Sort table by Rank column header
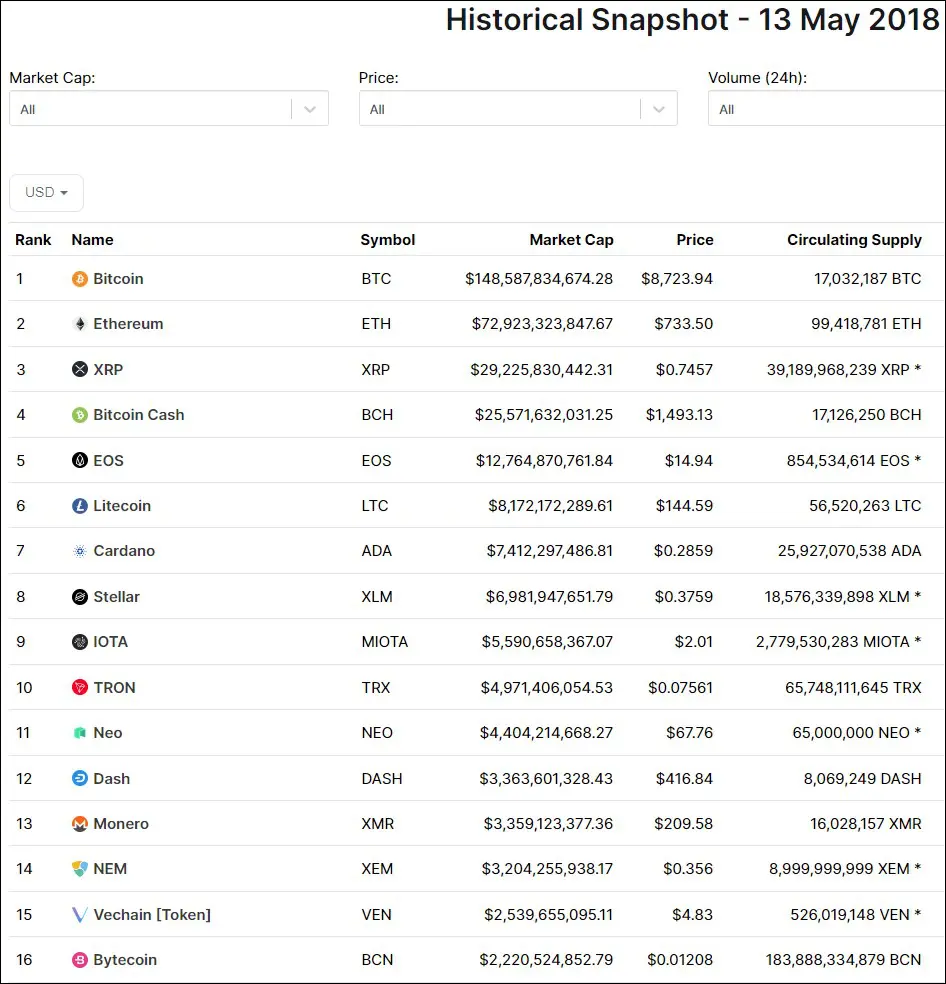946x984 pixels. coord(33,240)
